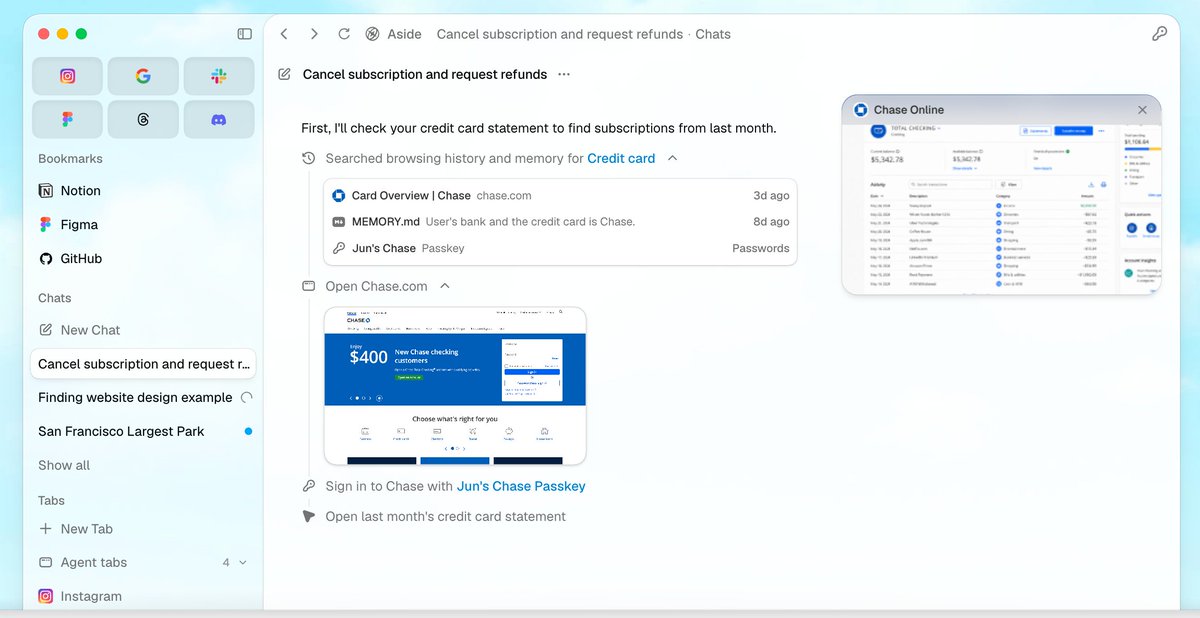1200x618 pixels.
Task: Open the Finding website design example chat
Action: pyautogui.click(x=143, y=397)
